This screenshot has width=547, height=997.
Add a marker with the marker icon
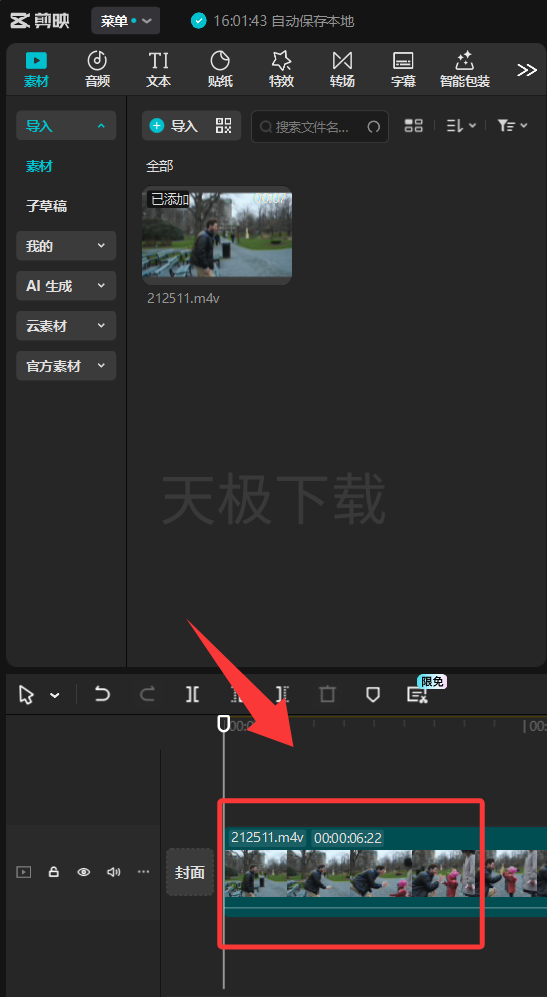click(373, 694)
